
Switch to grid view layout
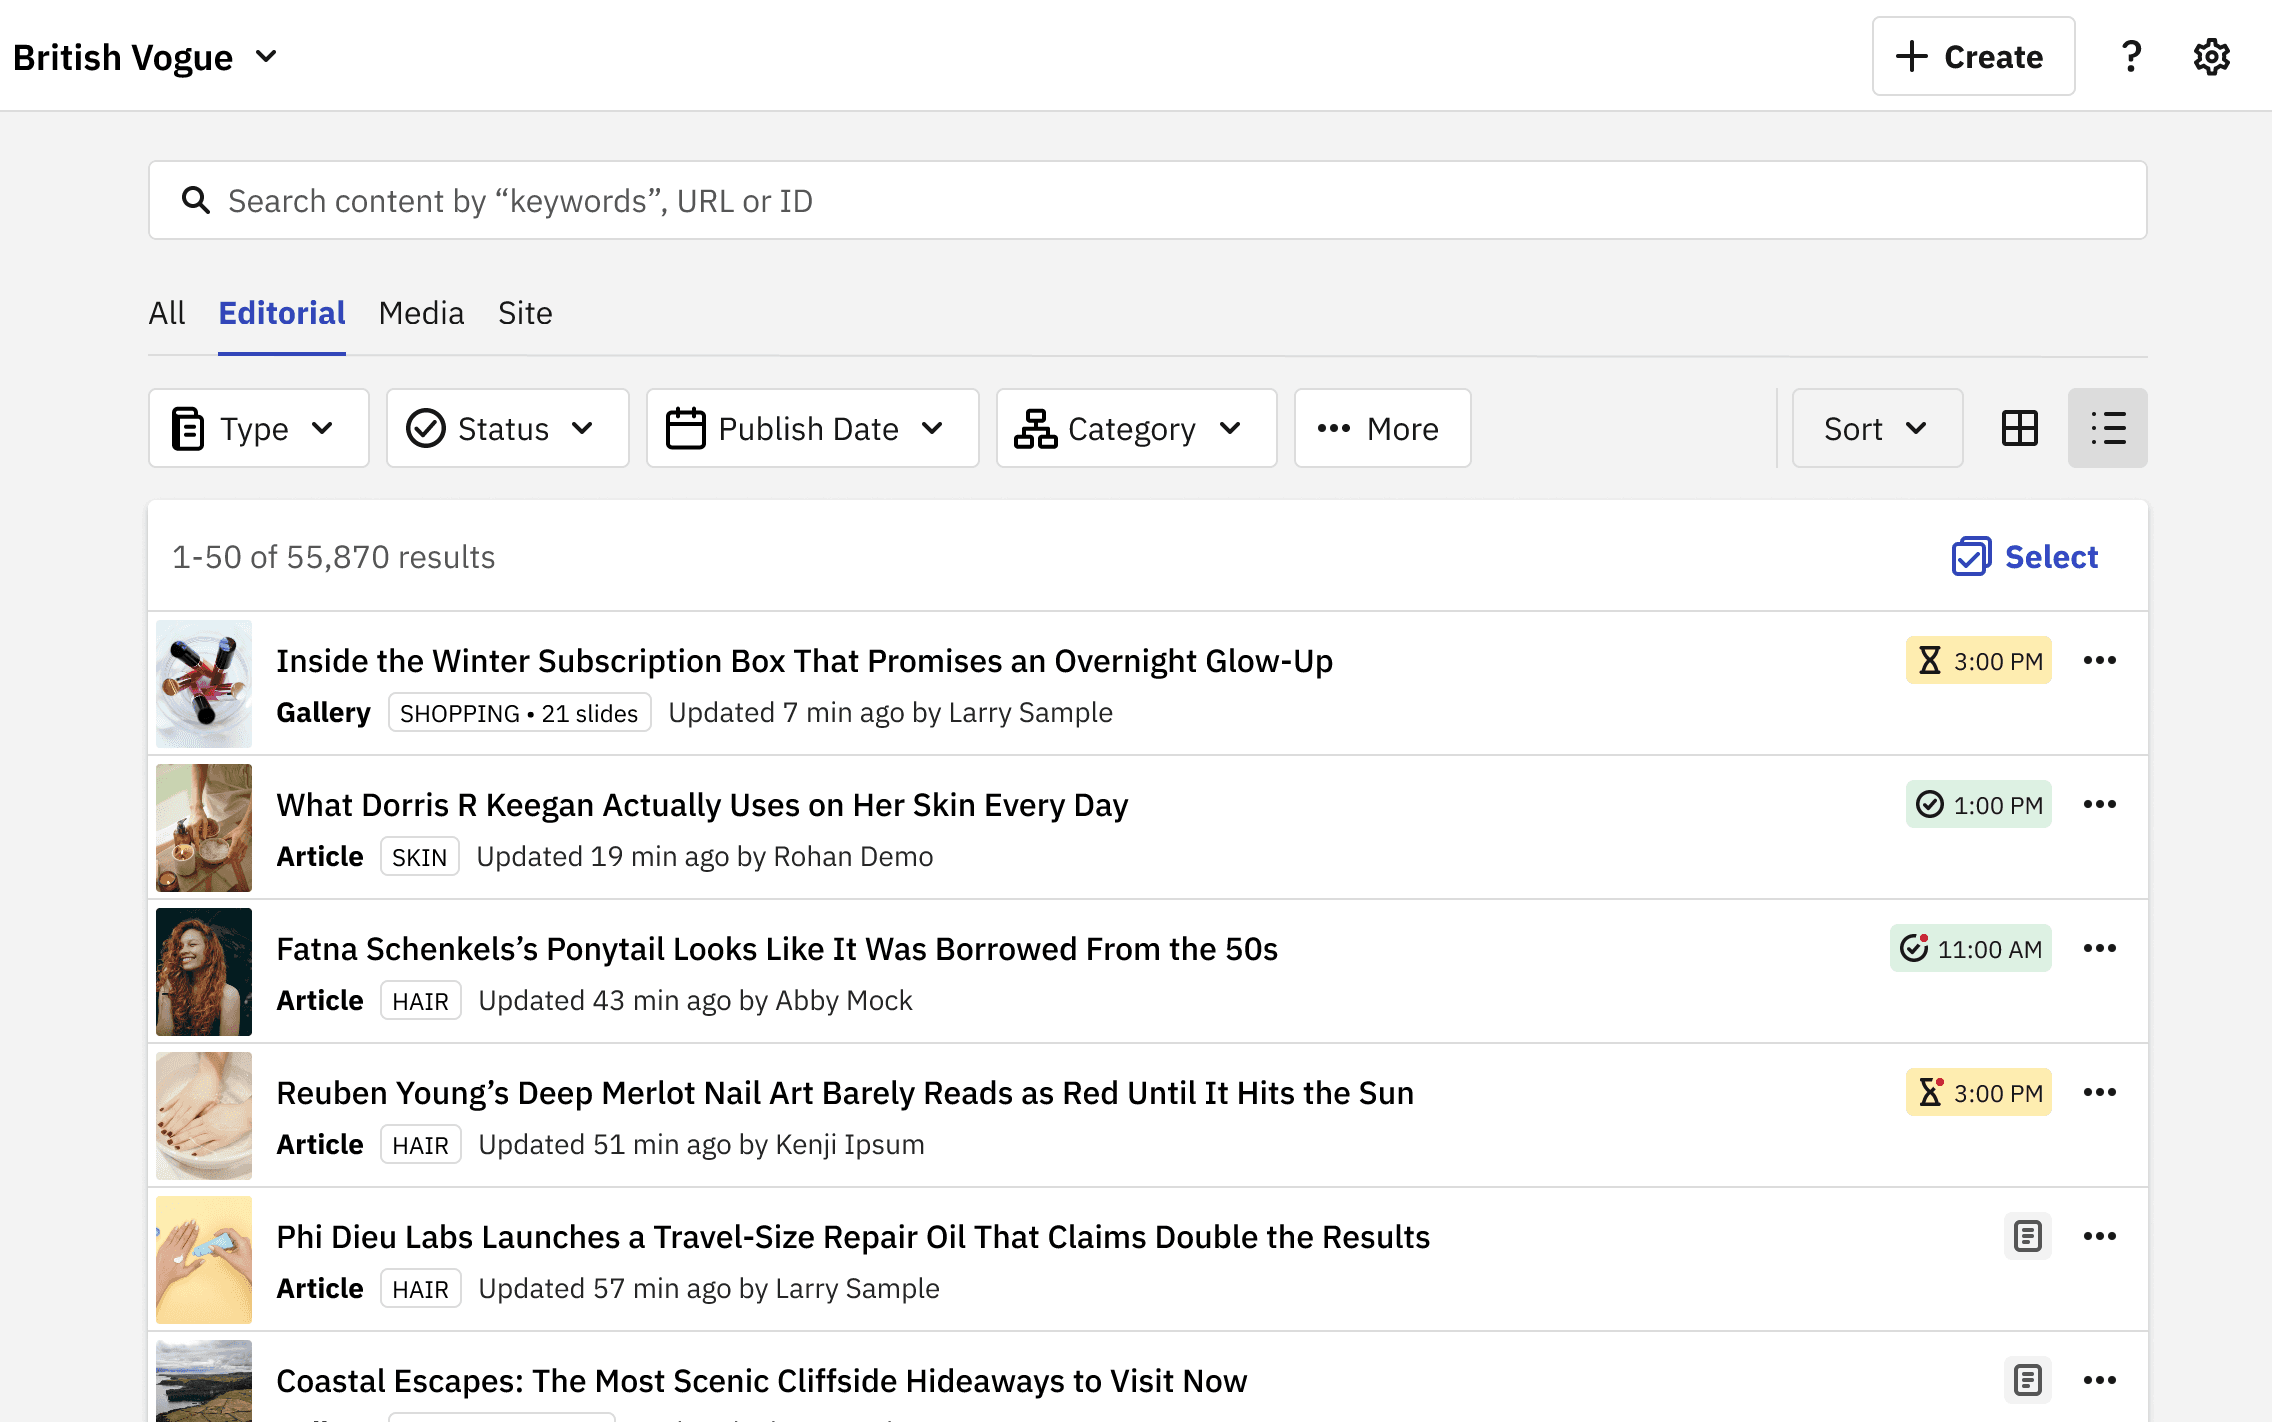coord(2019,428)
